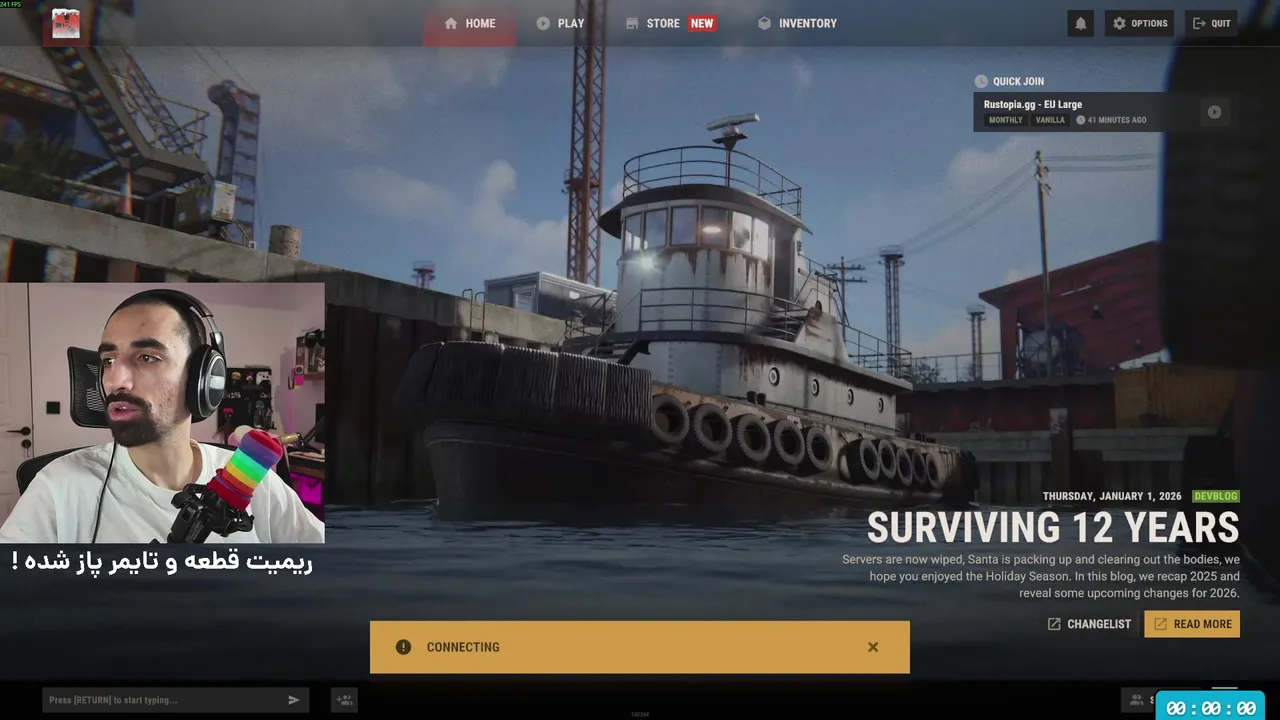Click the NEW badge next to Store
This screenshot has height=720, width=1280.
pyautogui.click(x=702, y=23)
